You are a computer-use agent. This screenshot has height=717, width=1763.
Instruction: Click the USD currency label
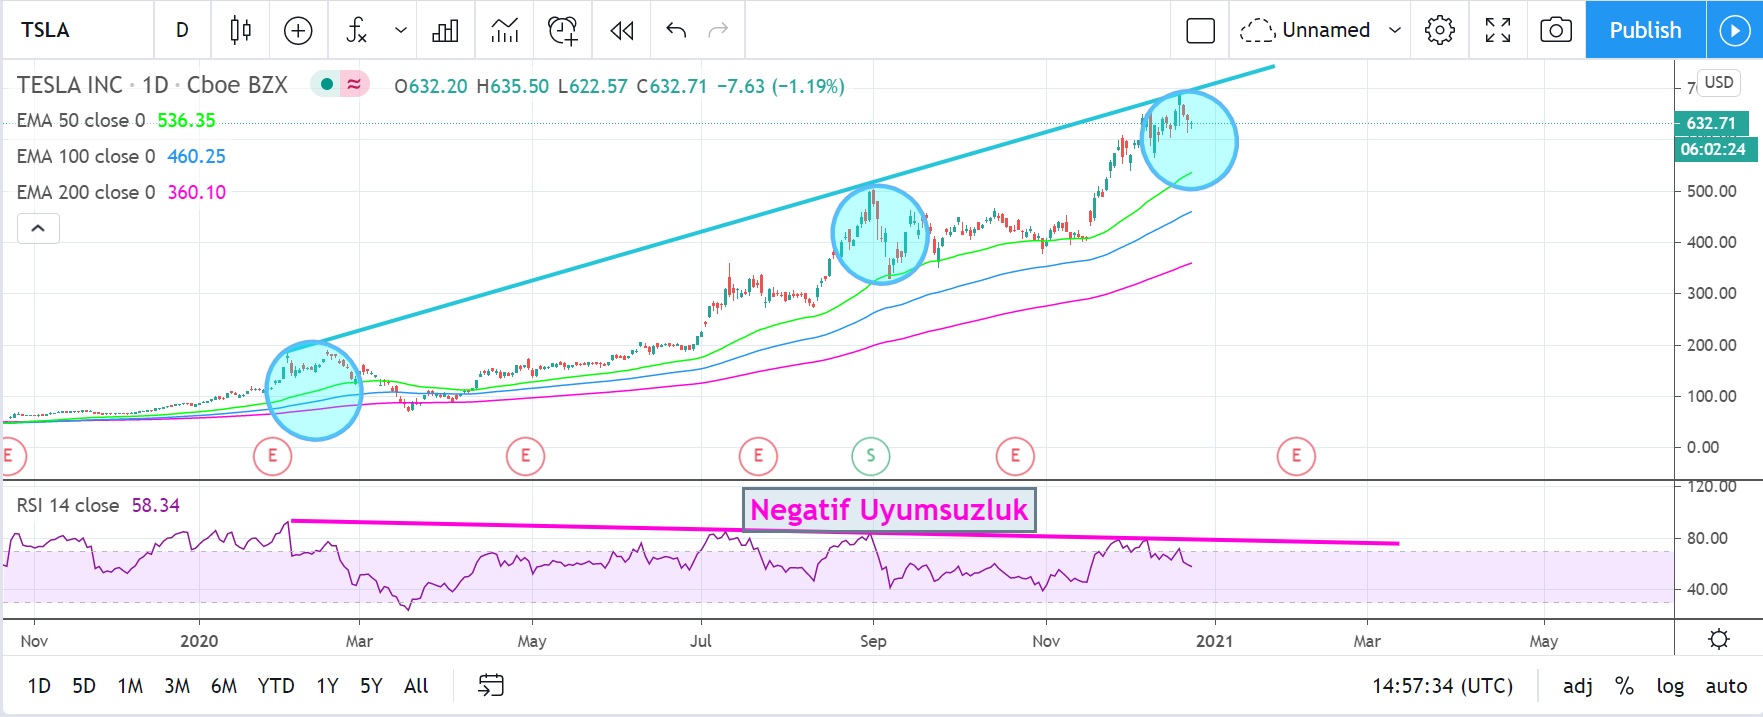(1719, 82)
